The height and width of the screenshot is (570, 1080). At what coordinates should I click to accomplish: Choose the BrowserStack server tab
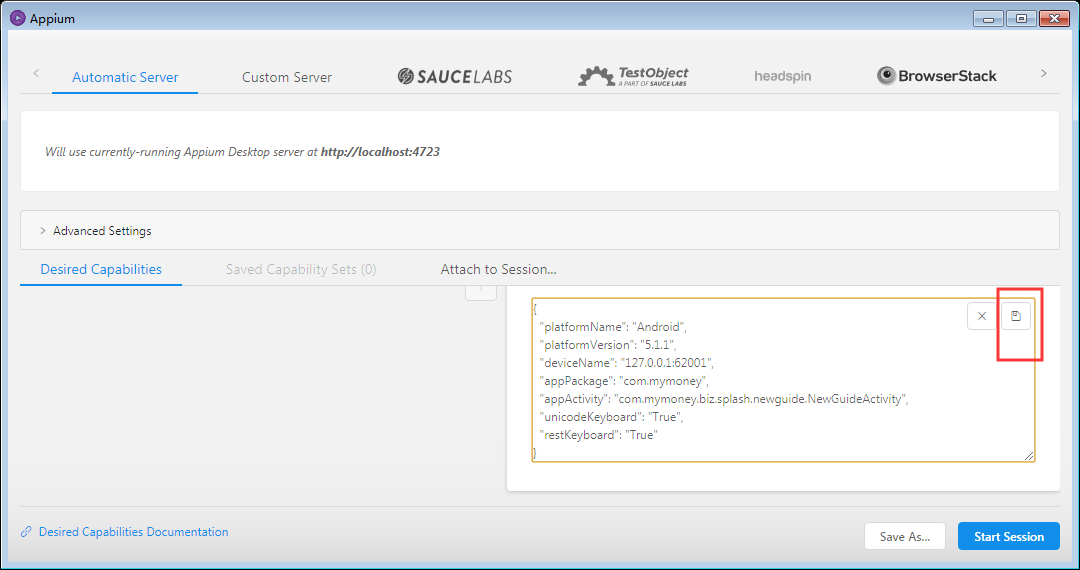937,76
